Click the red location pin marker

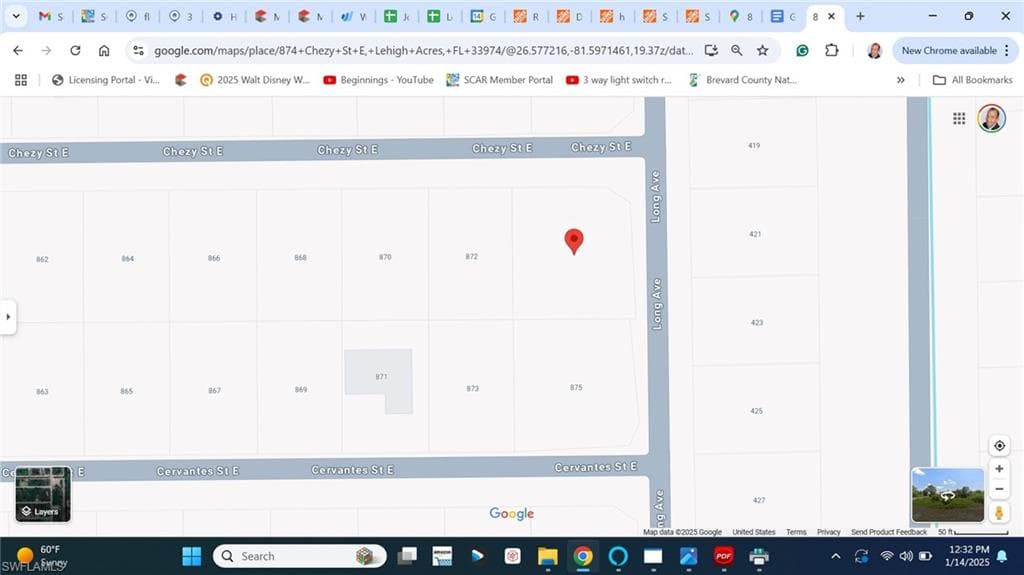[x=573, y=241]
